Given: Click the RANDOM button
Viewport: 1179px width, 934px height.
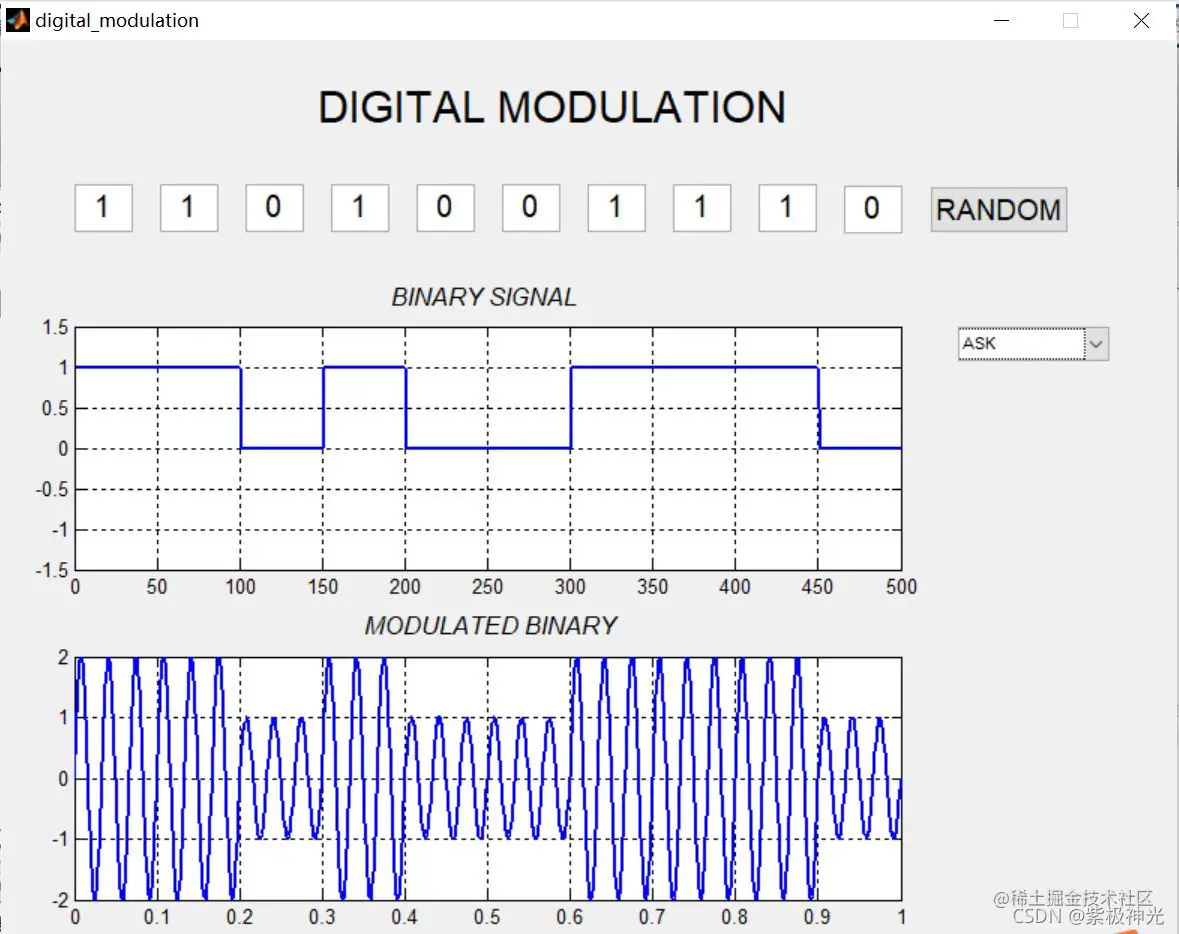Looking at the screenshot, I should point(999,209).
